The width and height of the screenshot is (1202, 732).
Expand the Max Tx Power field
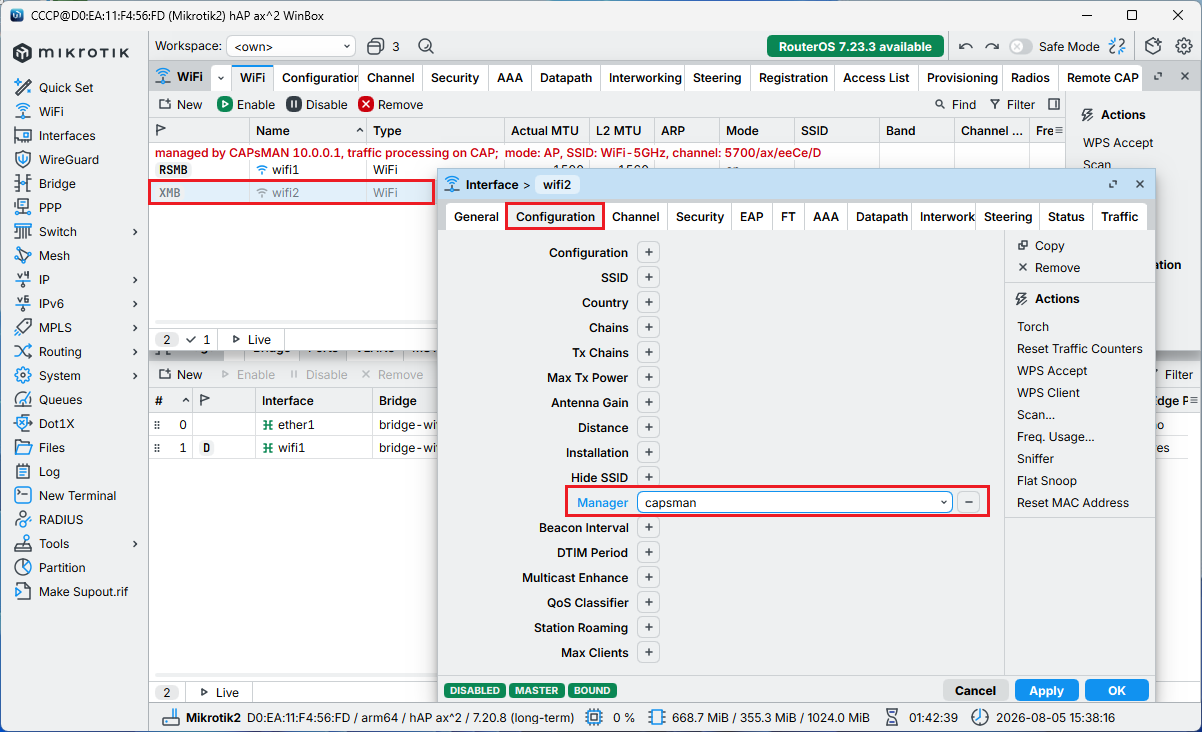(x=648, y=377)
